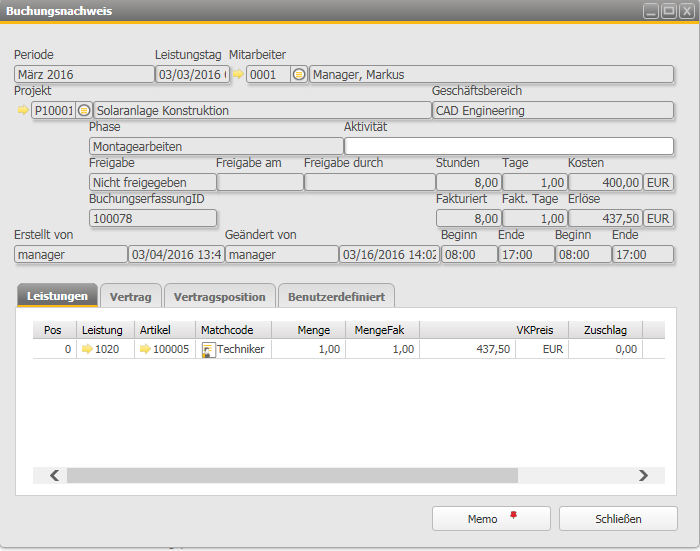Open the Vertragsposition tab
The height and width of the screenshot is (551, 700).
(x=220, y=296)
